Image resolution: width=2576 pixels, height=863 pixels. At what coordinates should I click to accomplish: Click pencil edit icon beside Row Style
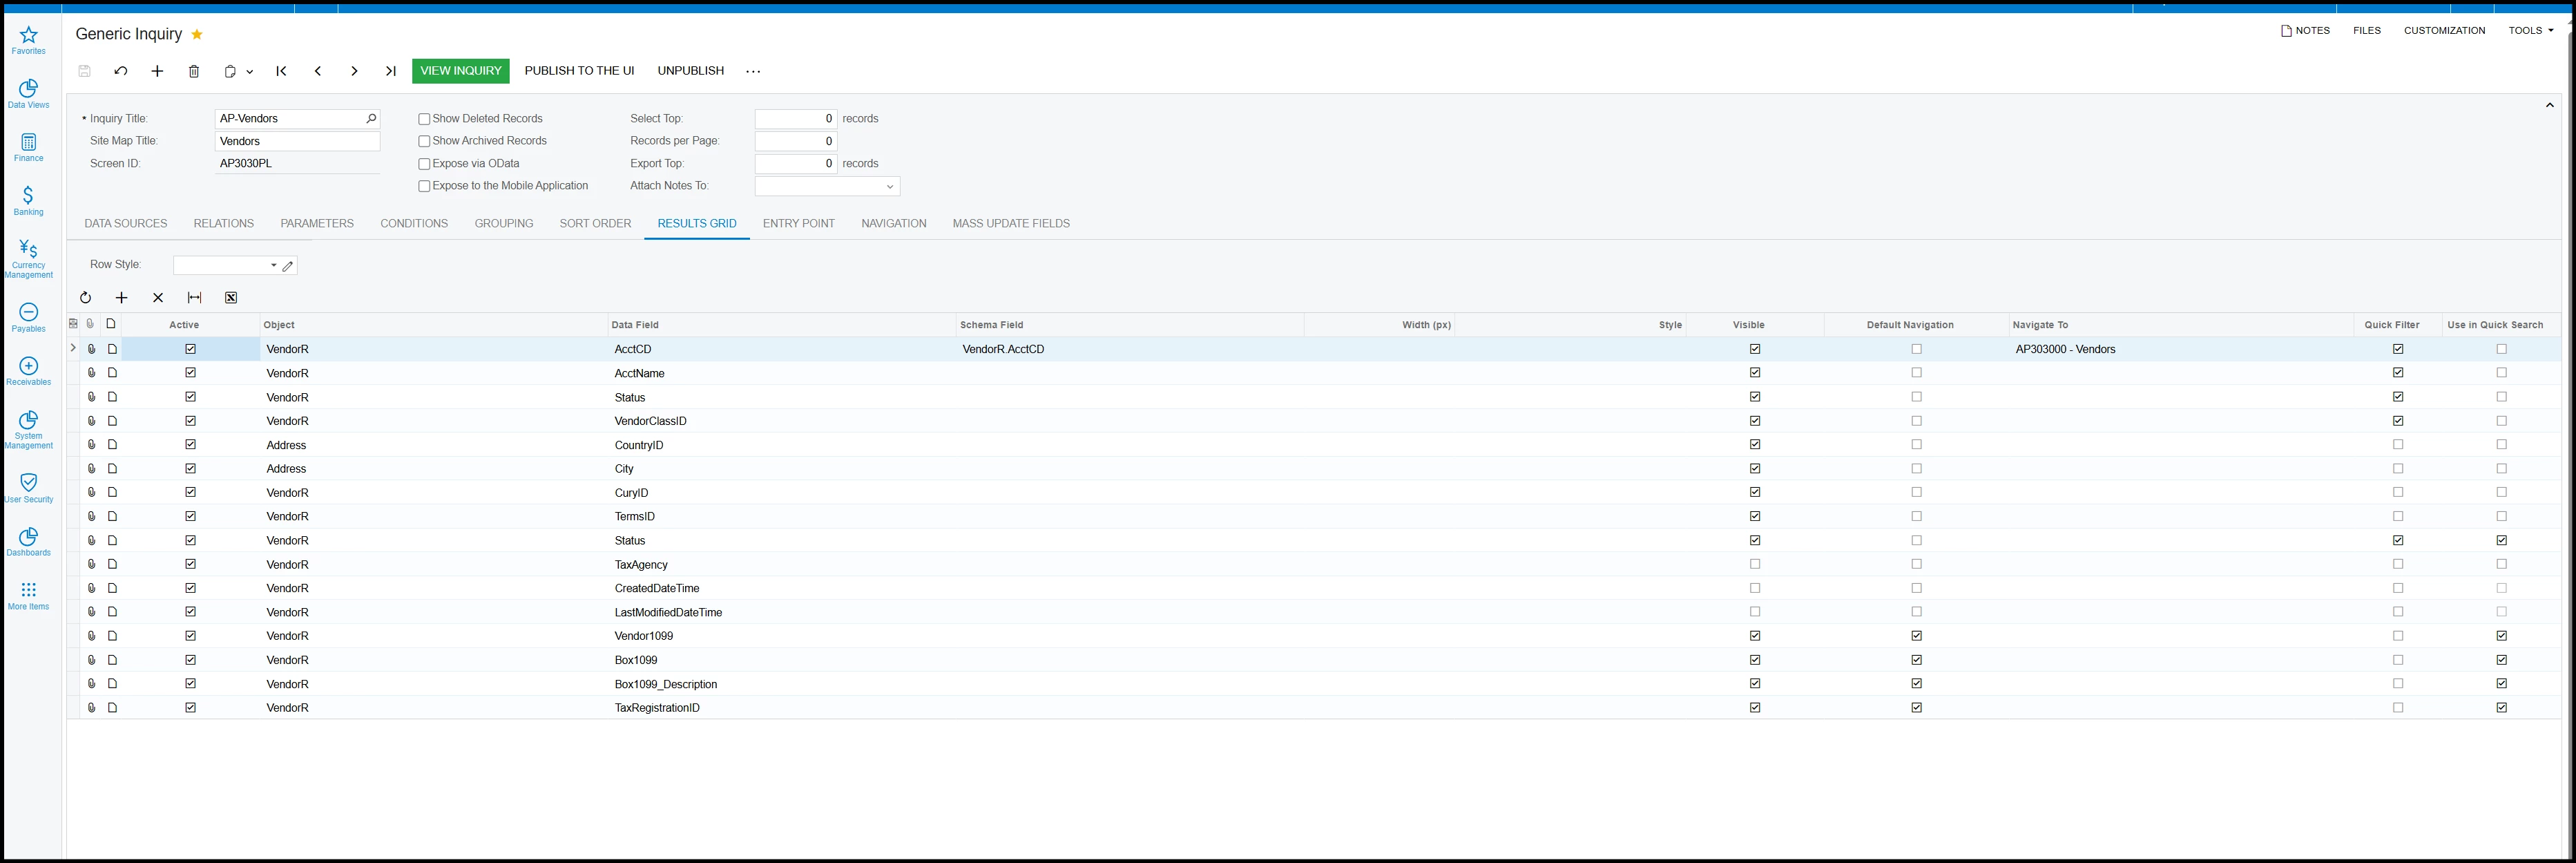coord(288,265)
